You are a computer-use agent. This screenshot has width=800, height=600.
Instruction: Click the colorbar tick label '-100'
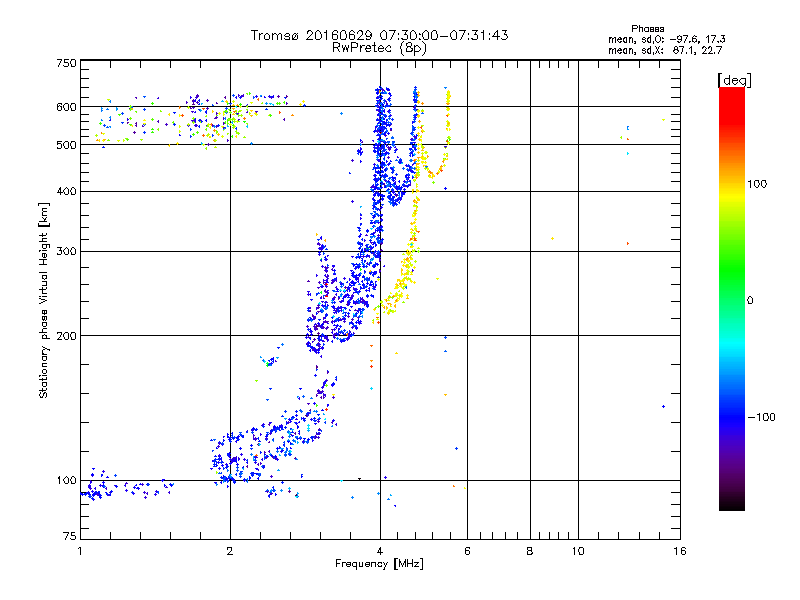pyautogui.click(x=761, y=417)
